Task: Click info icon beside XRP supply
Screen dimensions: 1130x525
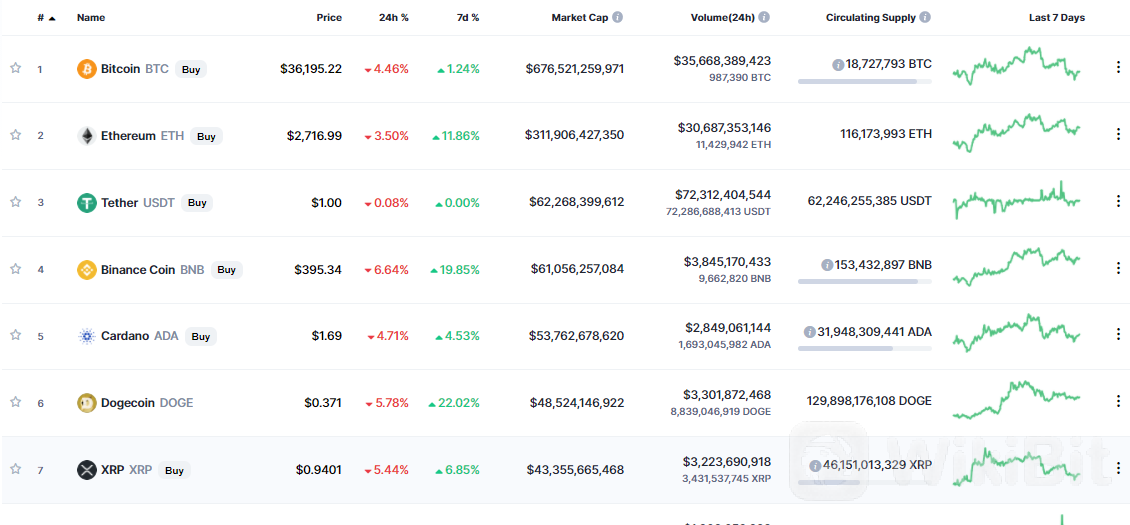Action: 814,466
